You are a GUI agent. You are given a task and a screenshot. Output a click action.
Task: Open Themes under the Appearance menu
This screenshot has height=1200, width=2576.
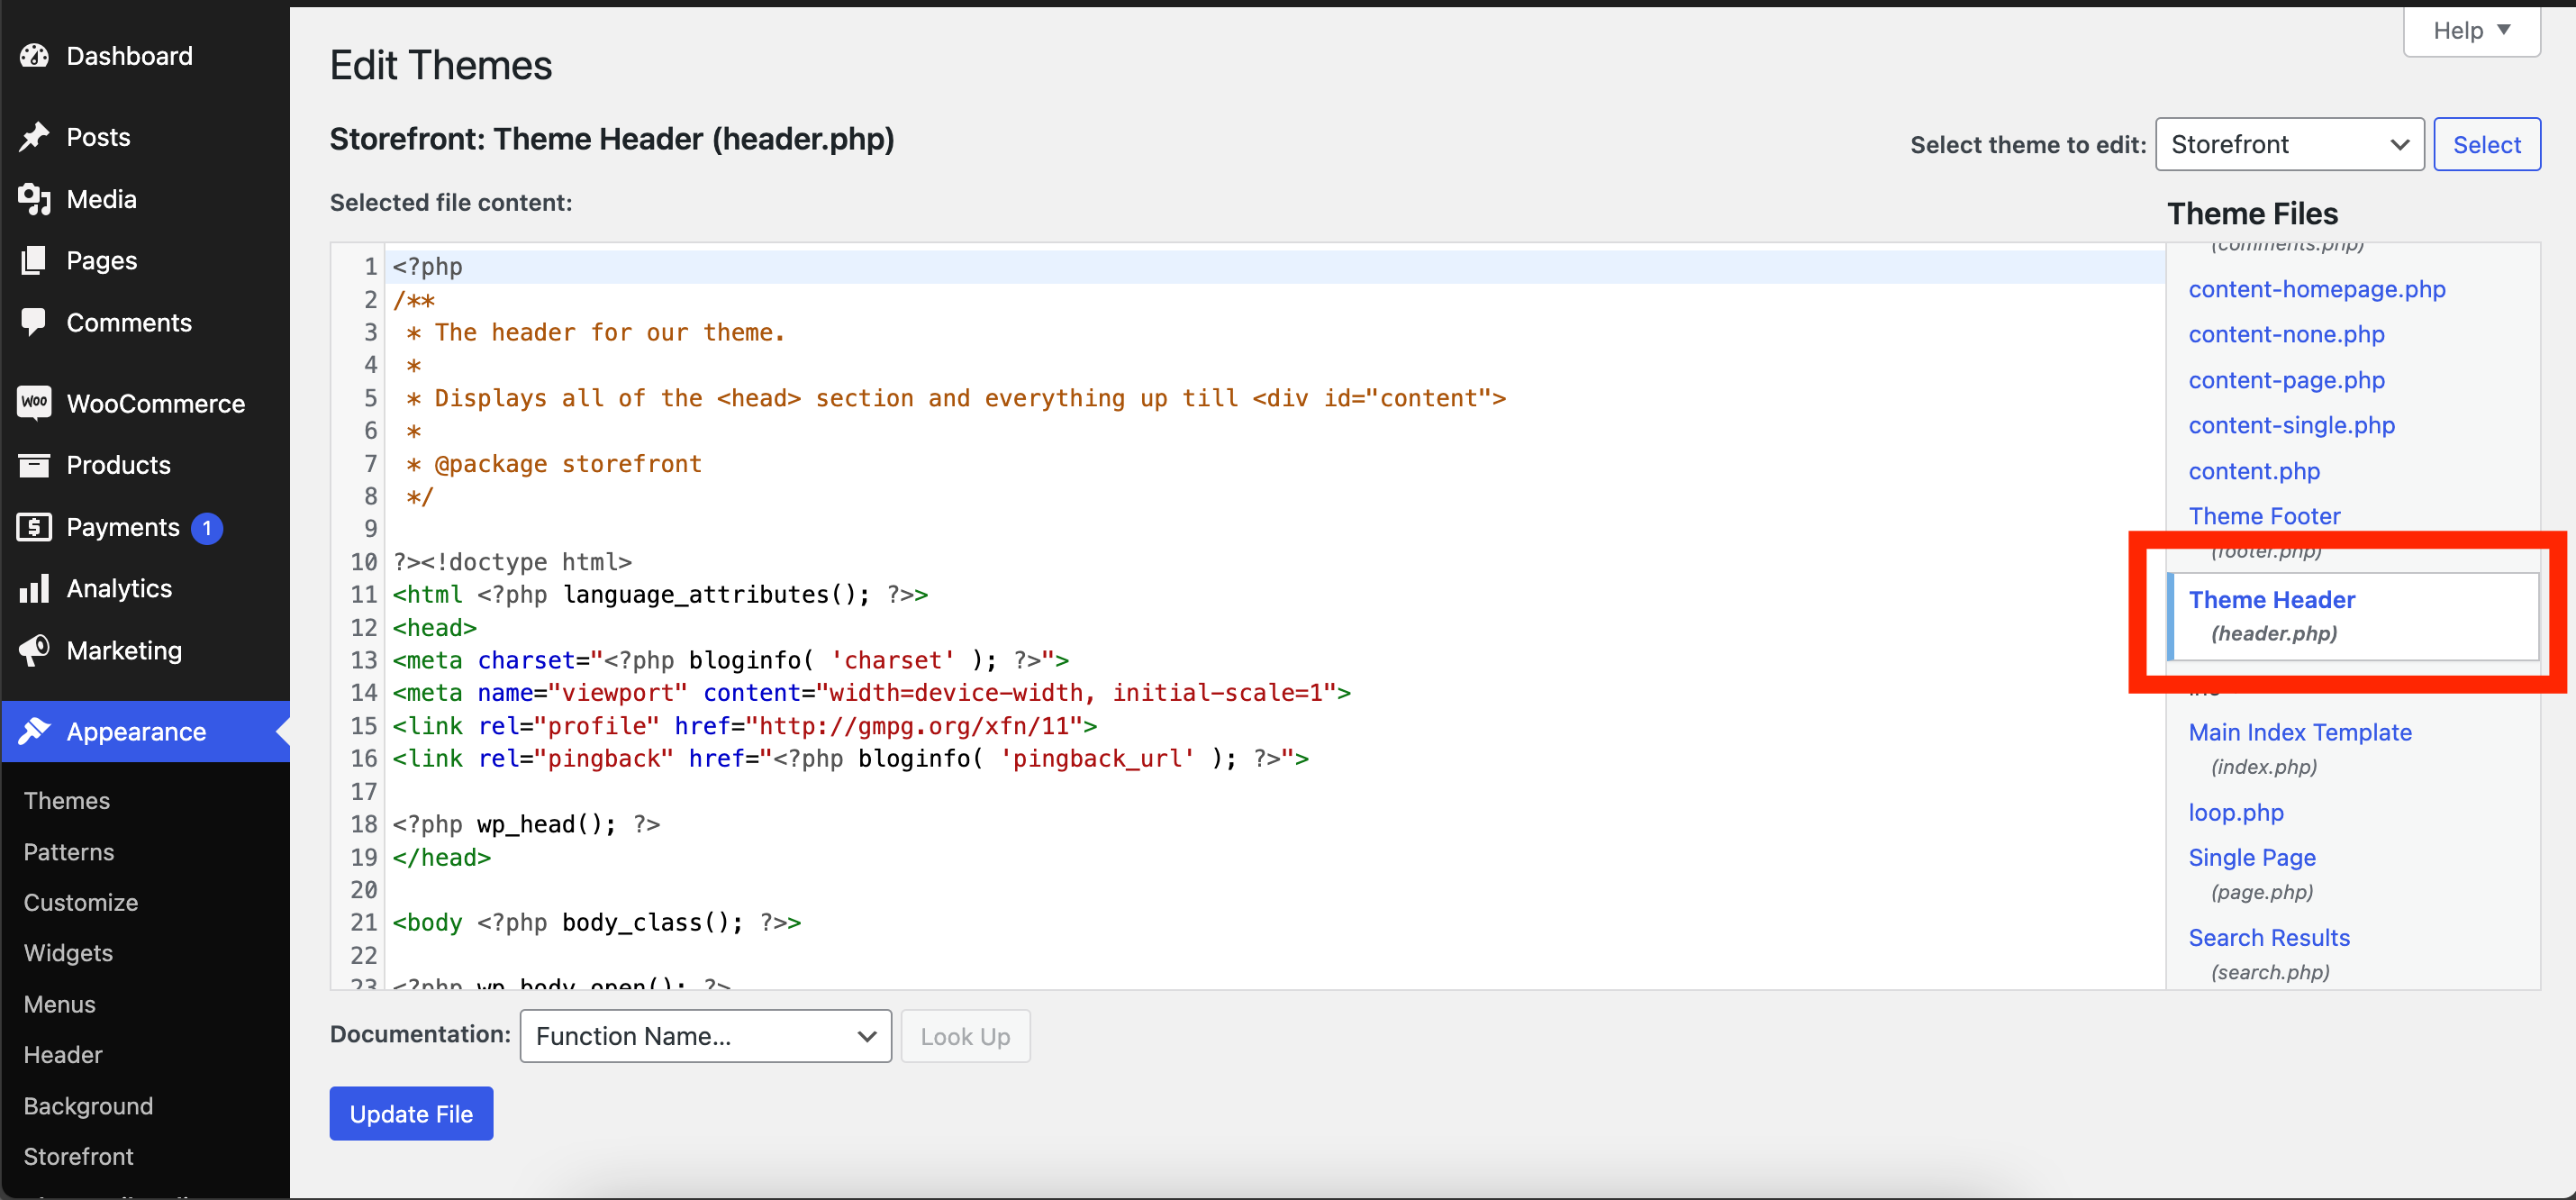coord(66,800)
